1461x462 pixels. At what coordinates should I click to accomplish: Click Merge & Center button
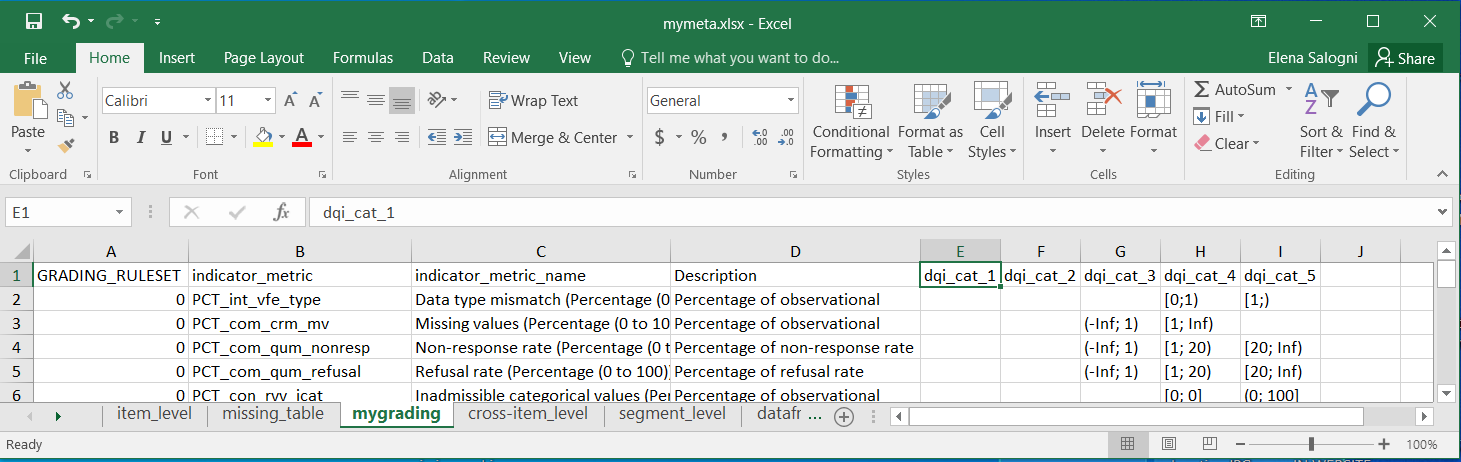[553, 138]
